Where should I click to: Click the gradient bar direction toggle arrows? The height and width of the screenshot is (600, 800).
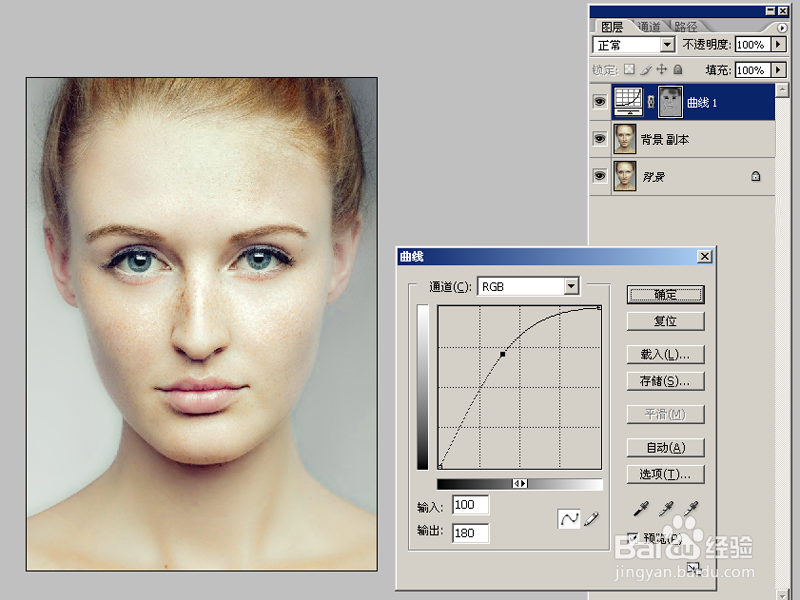click(520, 483)
